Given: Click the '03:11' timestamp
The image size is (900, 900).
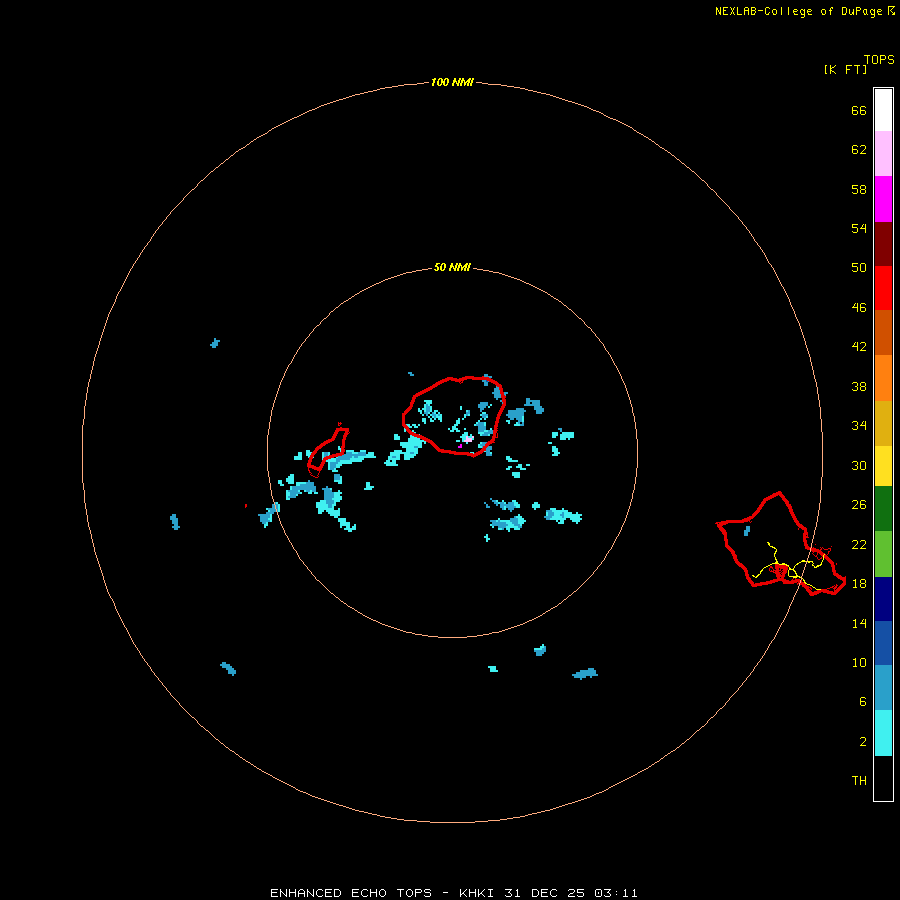Looking at the screenshot, I should [616, 893].
